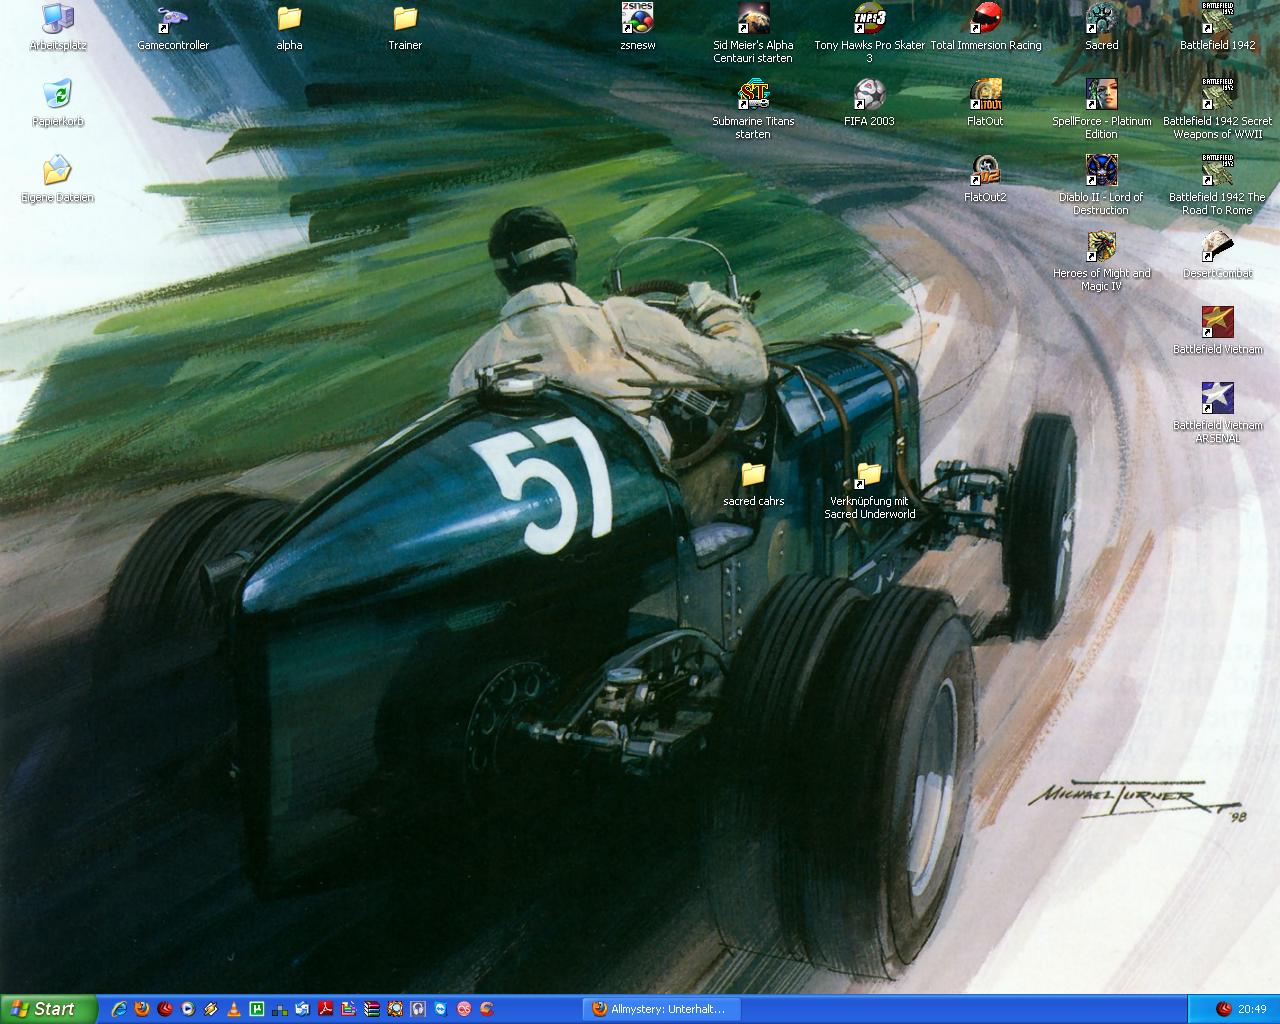Launch Heroes of Might and Magic IV
The height and width of the screenshot is (1024, 1280).
(x=1101, y=262)
